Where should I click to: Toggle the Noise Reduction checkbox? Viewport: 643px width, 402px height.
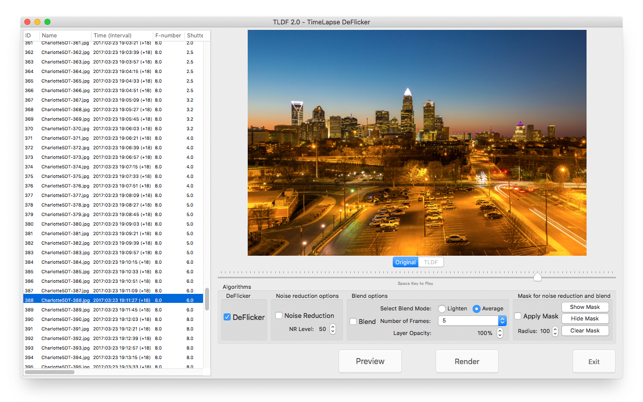click(x=279, y=316)
